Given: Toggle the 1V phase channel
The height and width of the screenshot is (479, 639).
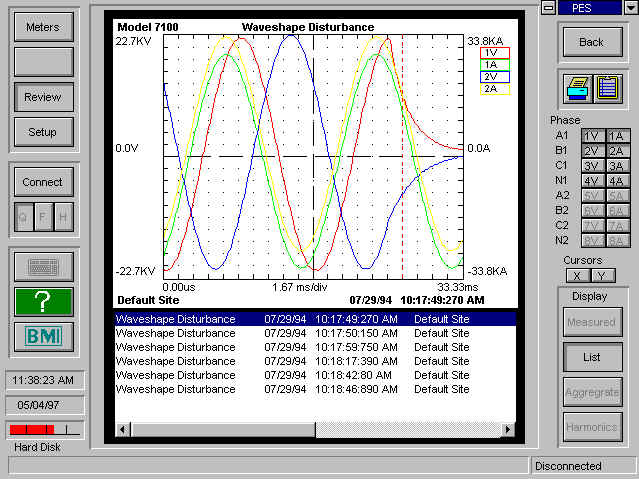Looking at the screenshot, I should click(592, 136).
